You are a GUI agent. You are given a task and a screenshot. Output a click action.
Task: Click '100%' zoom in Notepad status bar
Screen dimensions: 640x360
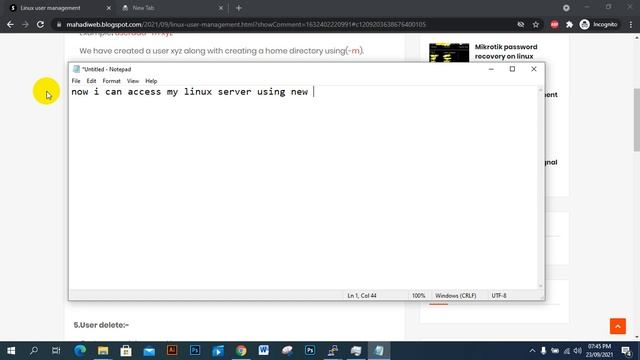[x=418, y=296]
